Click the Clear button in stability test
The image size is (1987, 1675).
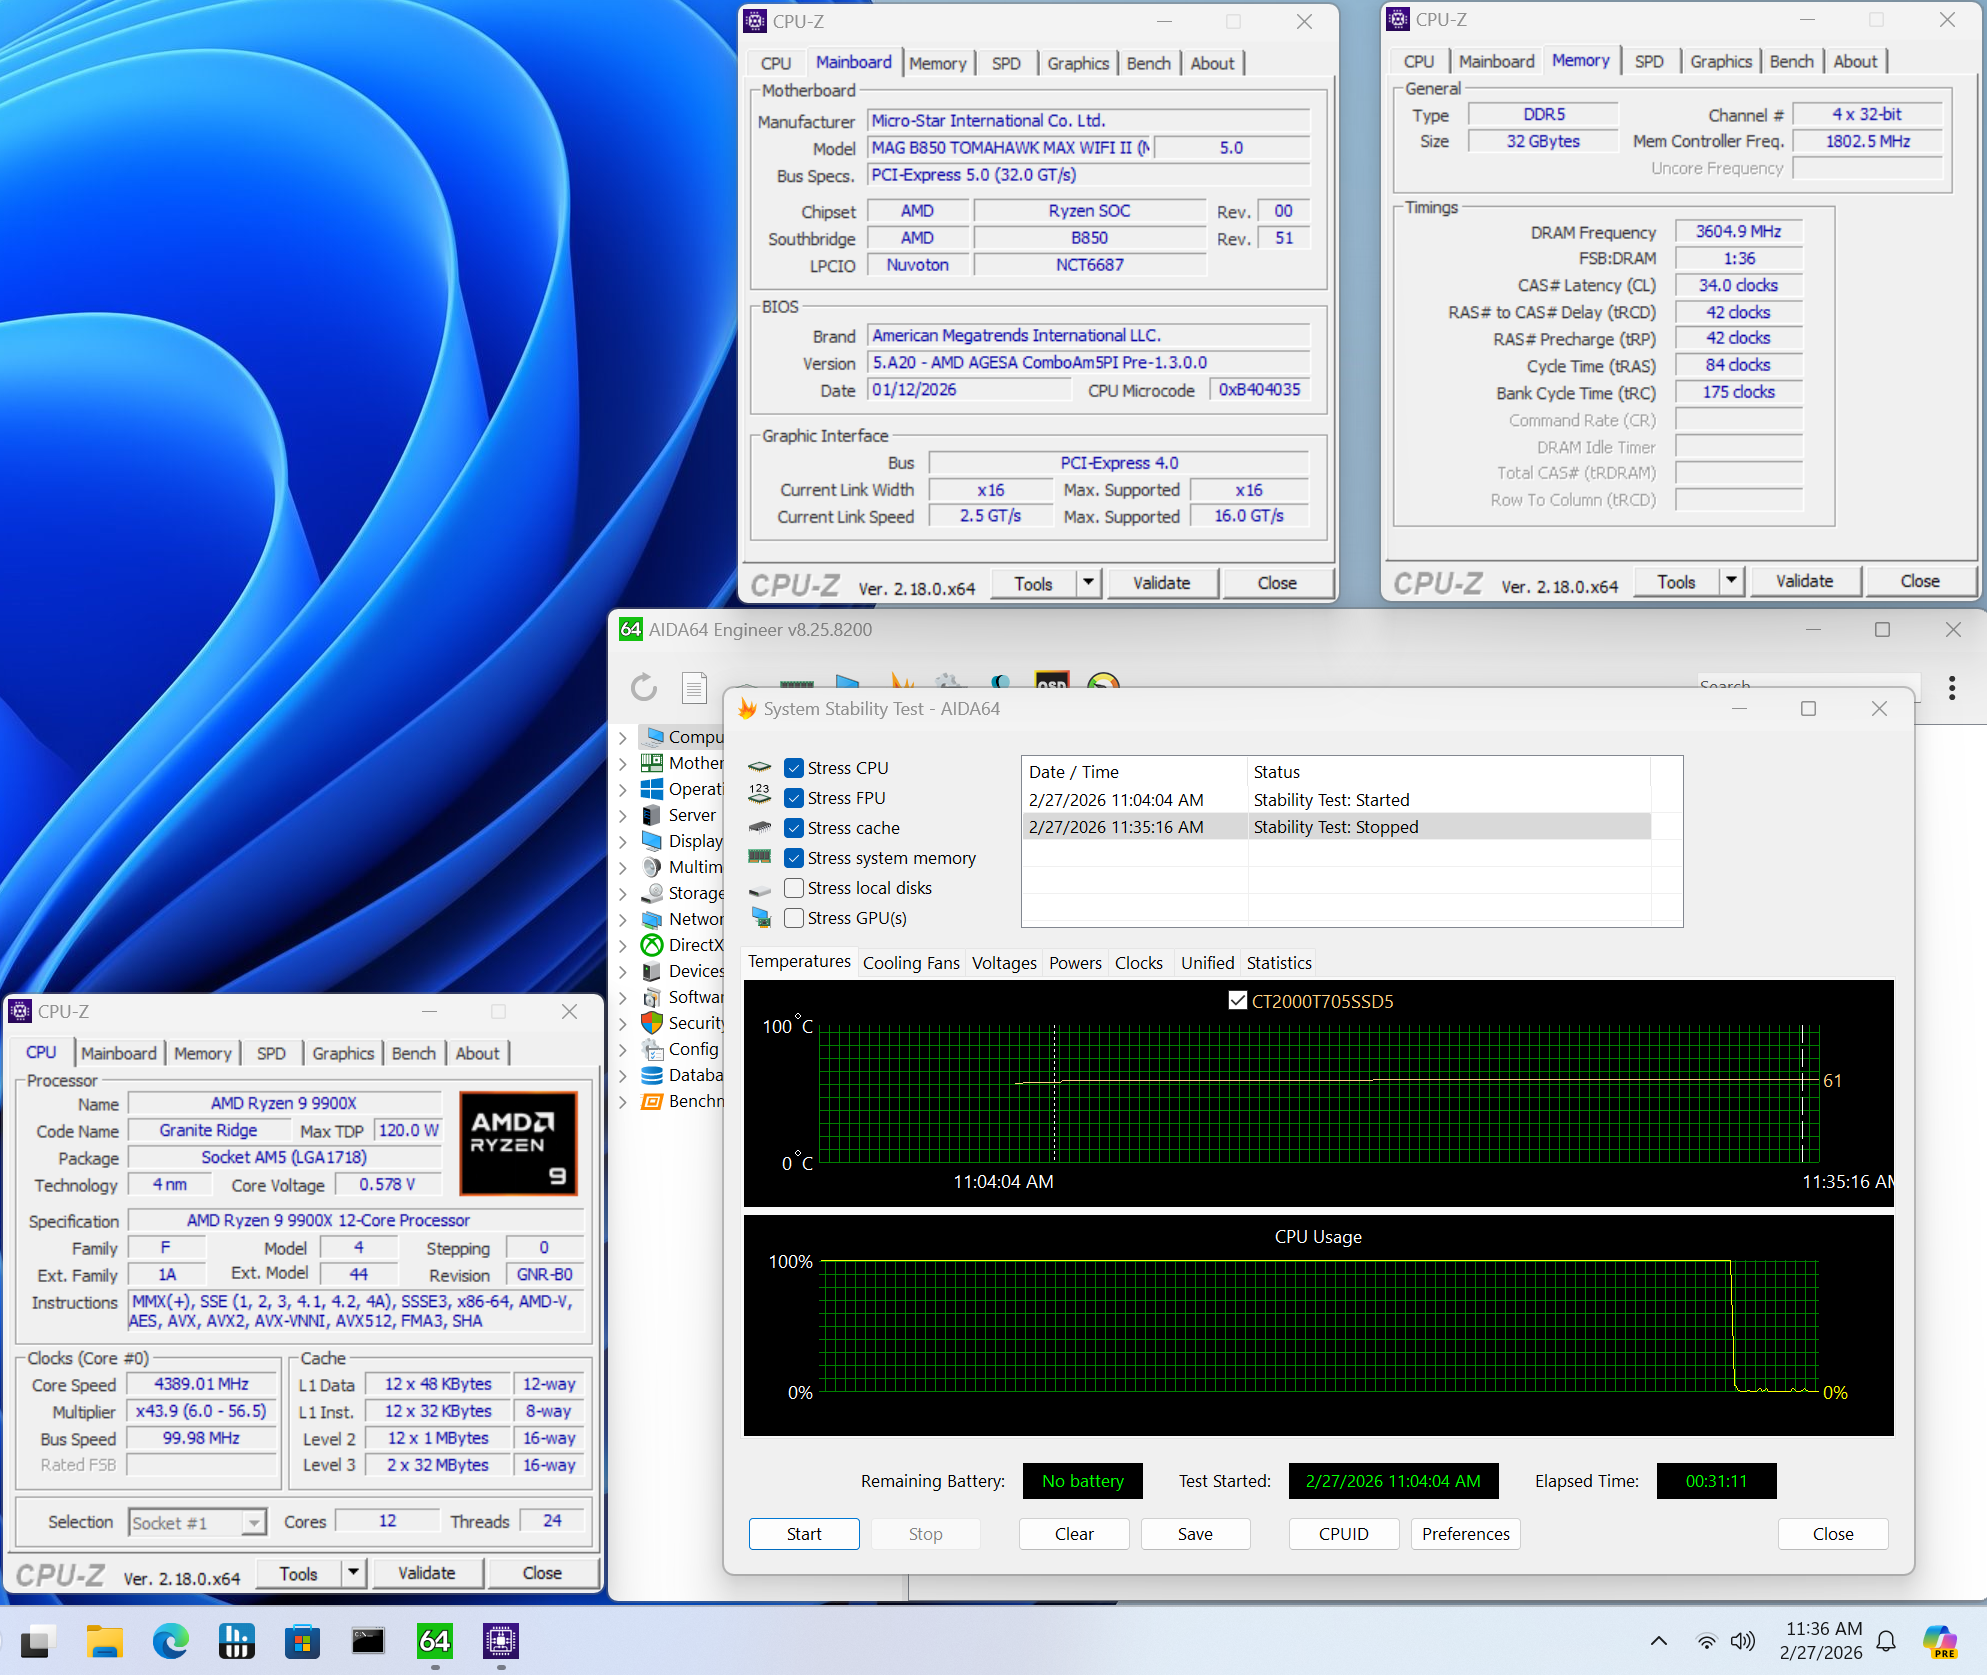point(1073,1533)
